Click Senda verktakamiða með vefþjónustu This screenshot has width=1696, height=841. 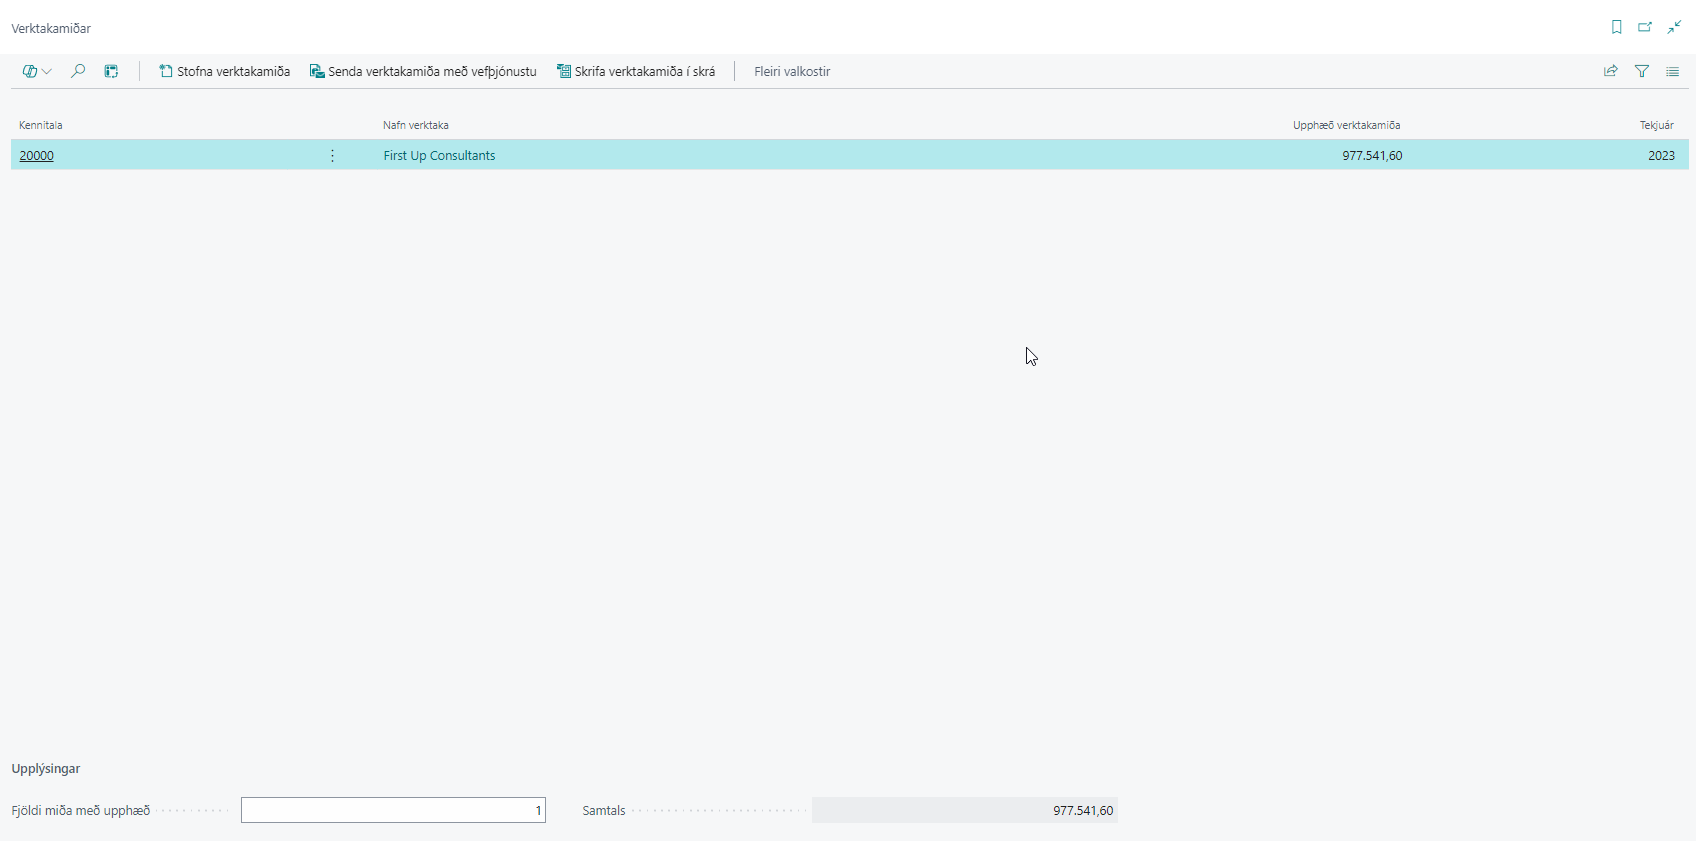point(423,71)
